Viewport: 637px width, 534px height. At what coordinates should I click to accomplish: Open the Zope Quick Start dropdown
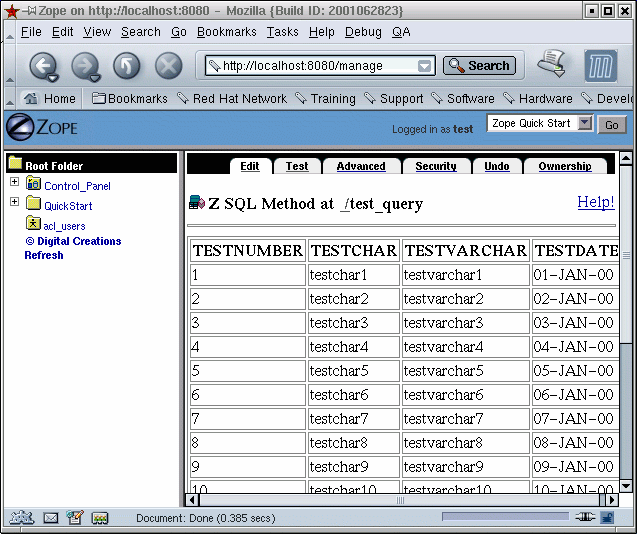coord(585,124)
